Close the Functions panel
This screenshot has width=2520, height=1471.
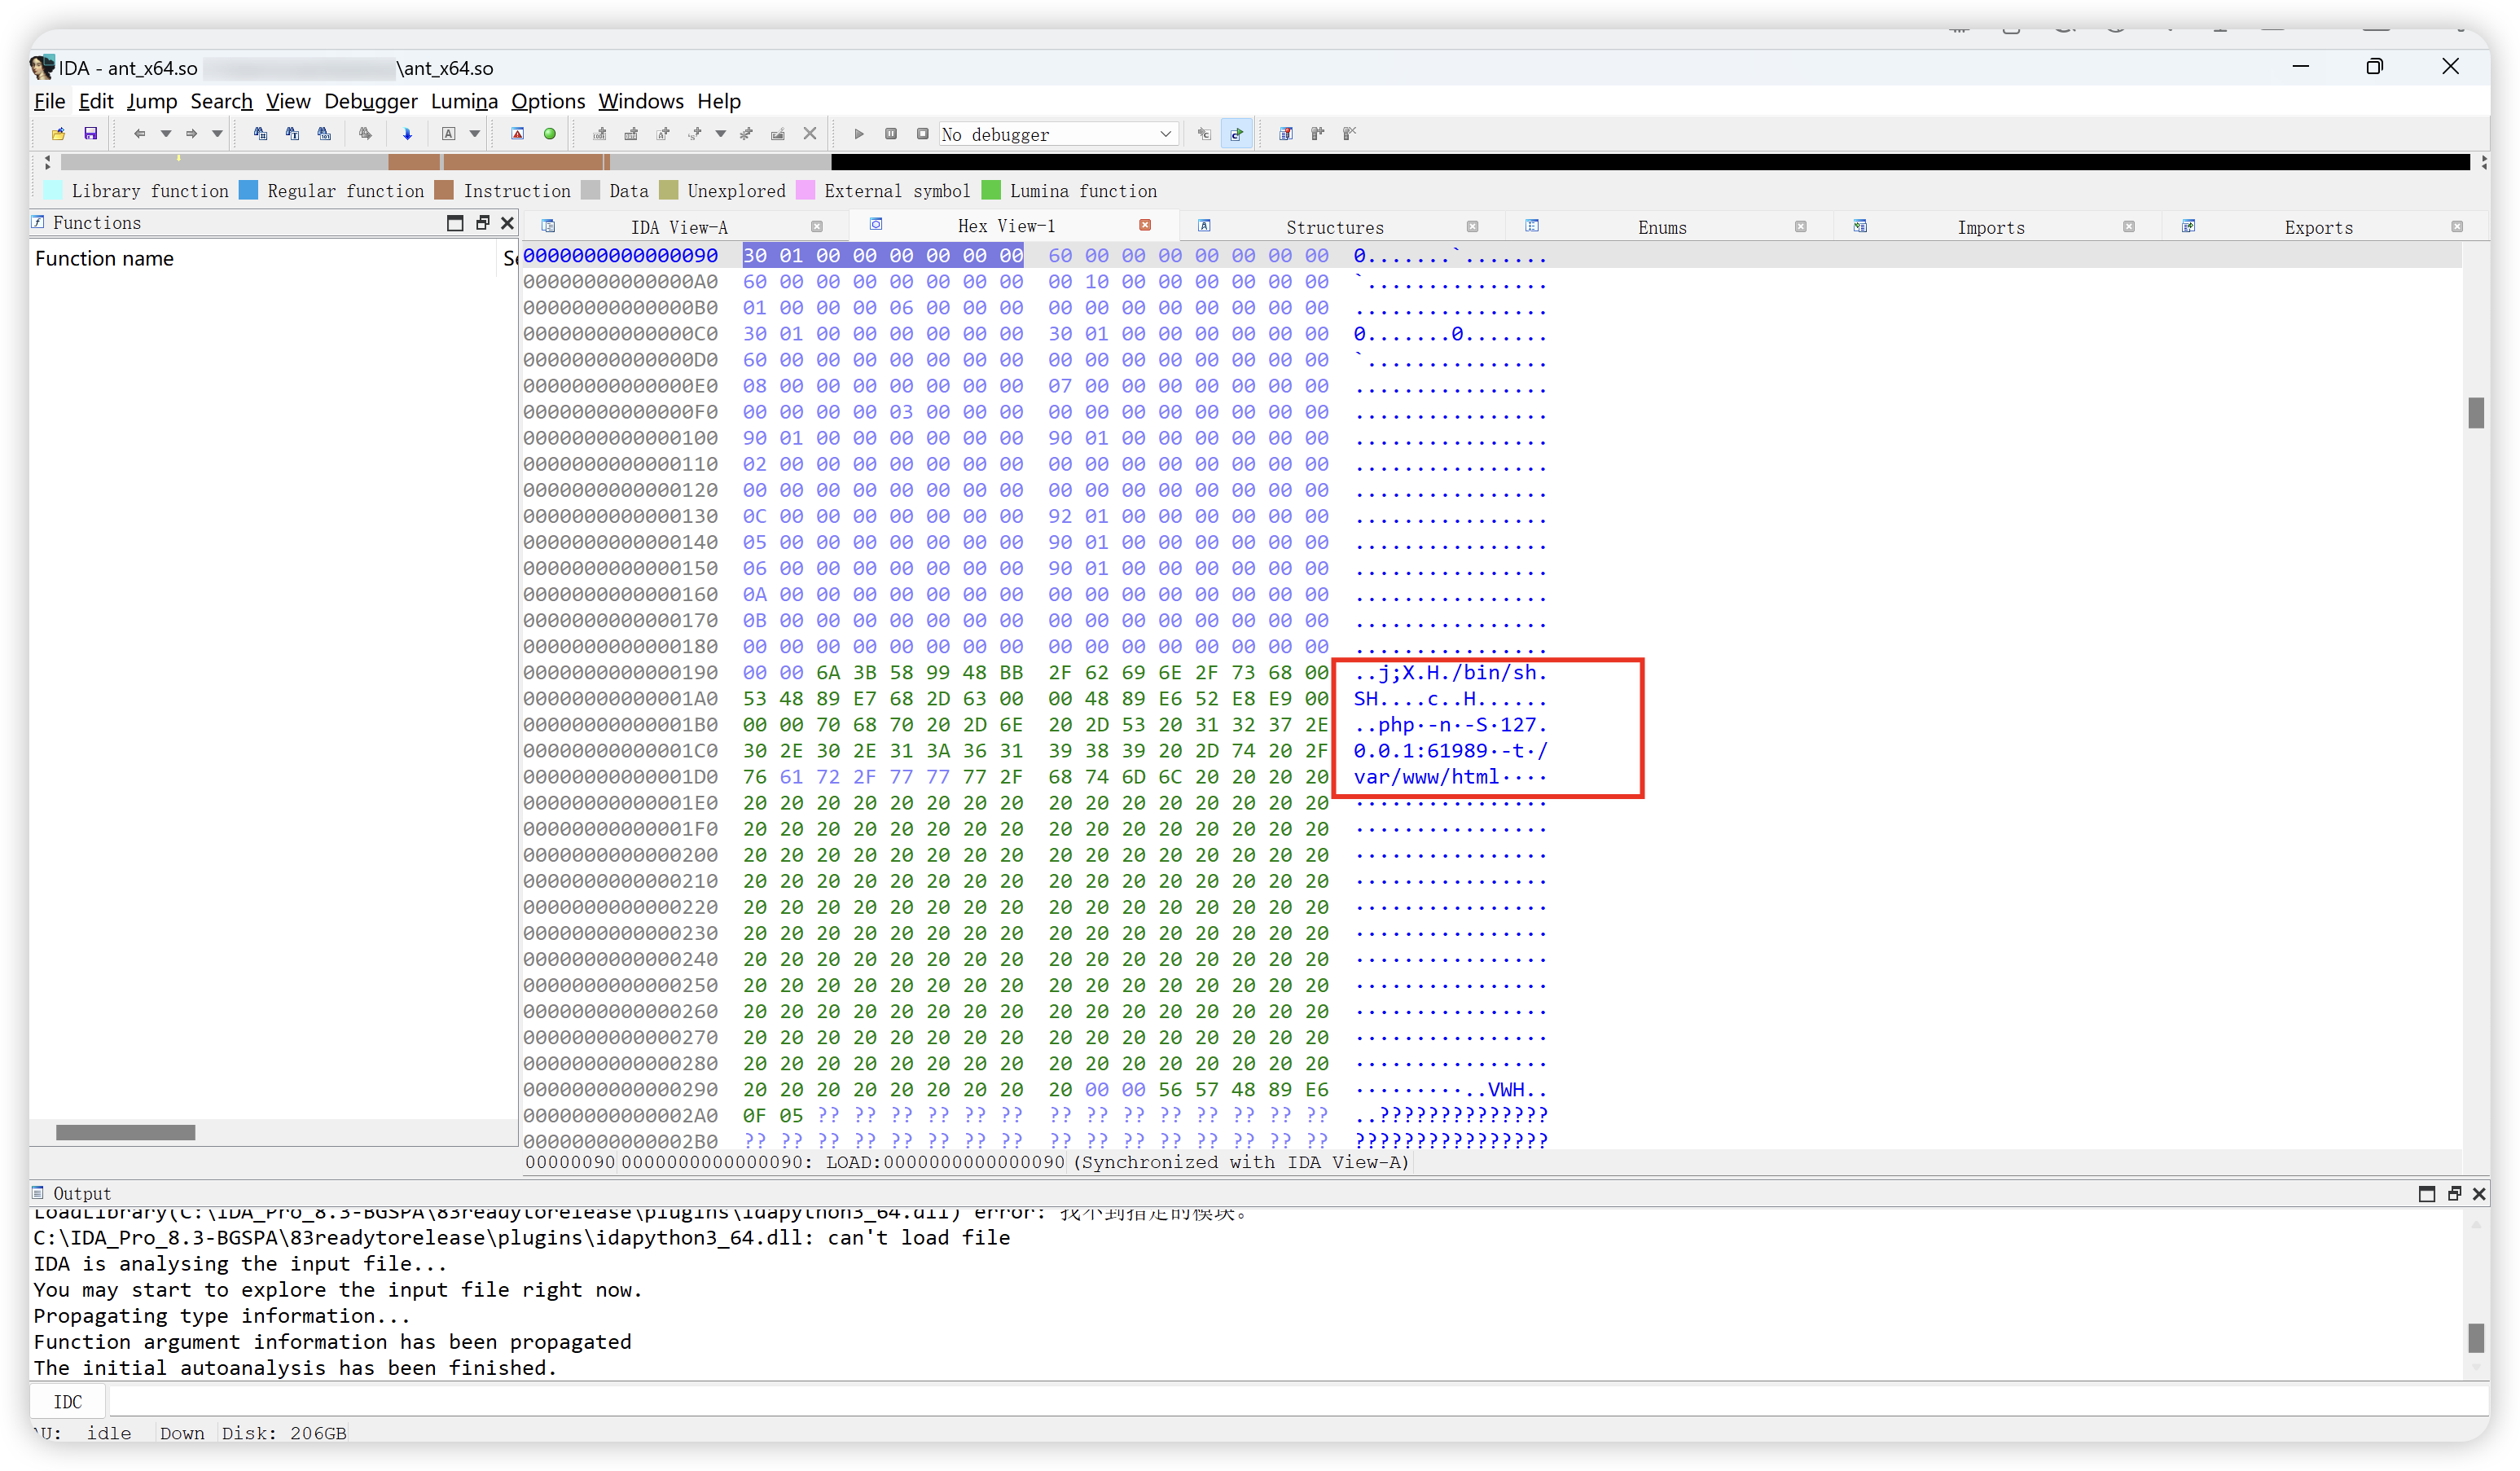tap(507, 223)
